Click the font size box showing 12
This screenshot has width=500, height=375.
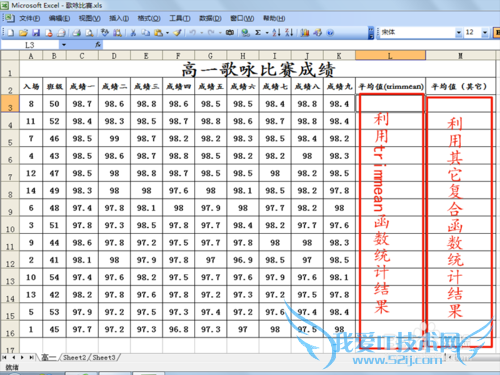coord(473,33)
